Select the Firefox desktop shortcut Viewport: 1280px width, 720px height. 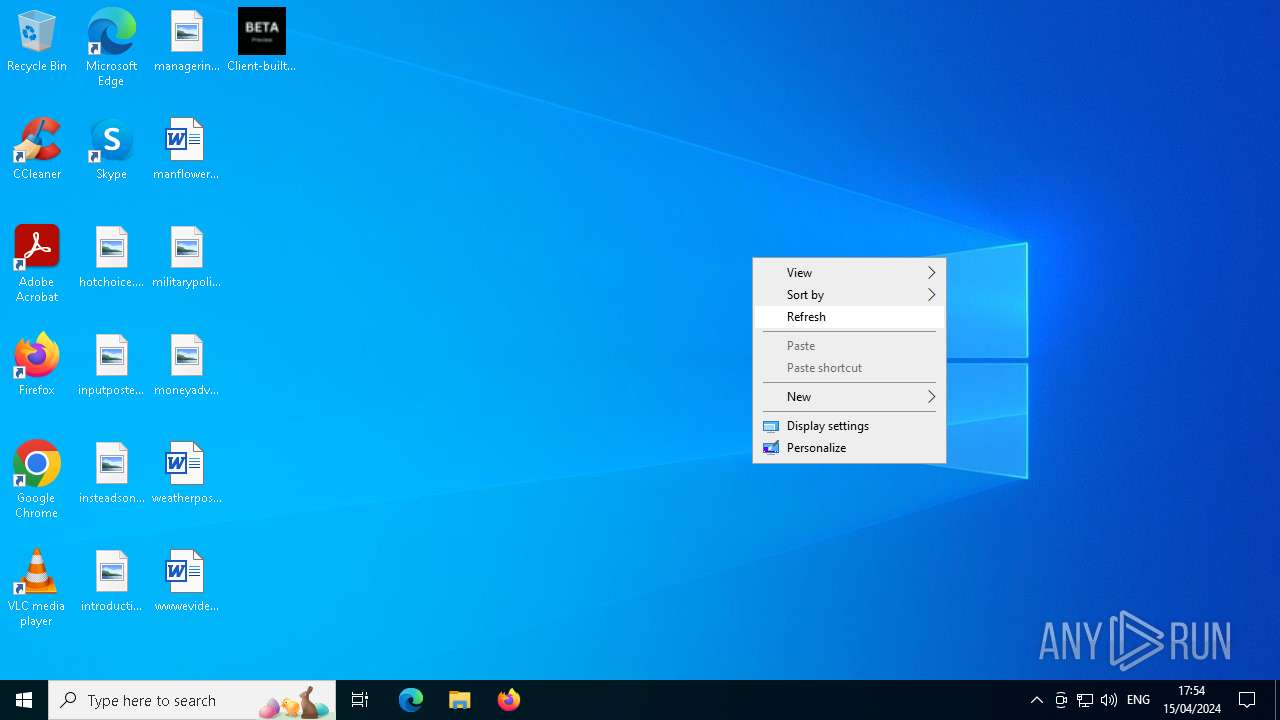[37, 366]
